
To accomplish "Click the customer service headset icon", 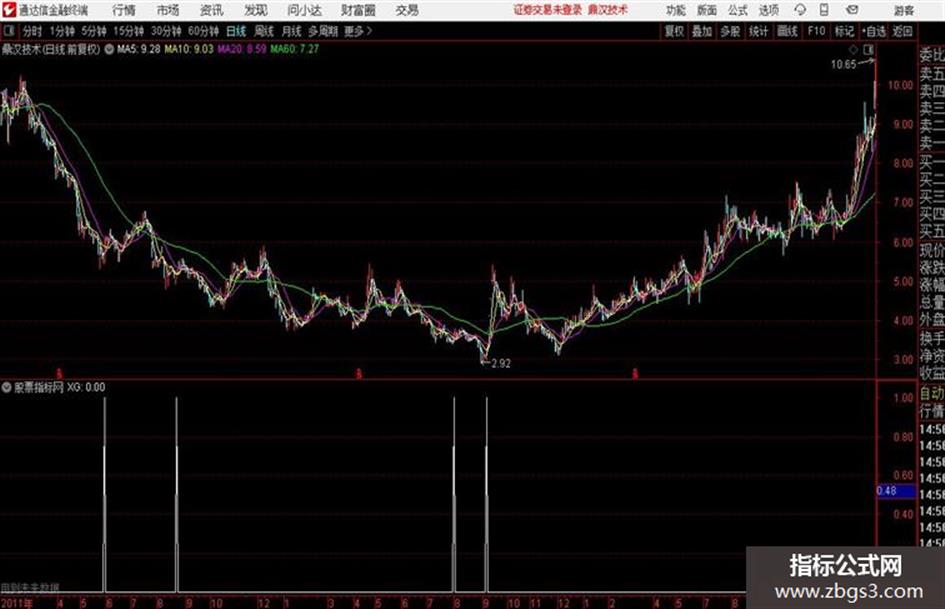I will (x=800, y=10).
